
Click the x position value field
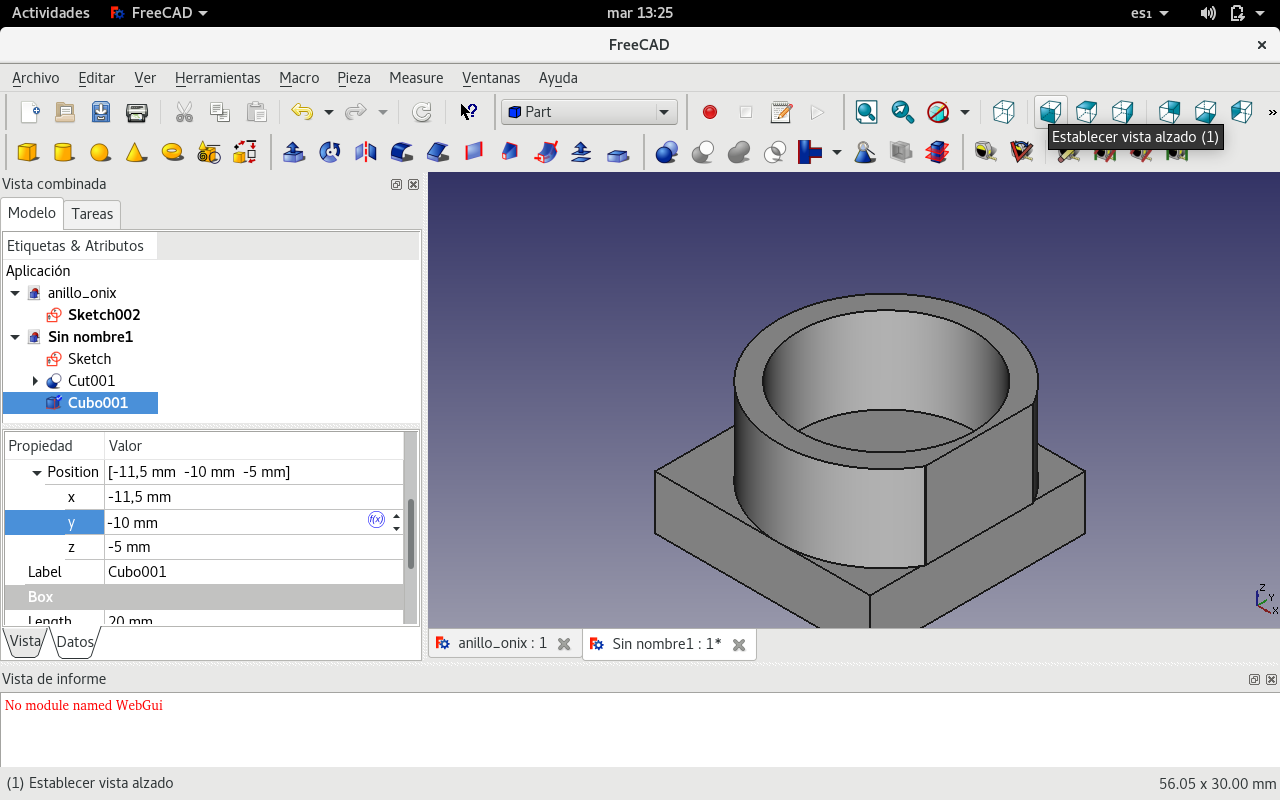click(250, 497)
